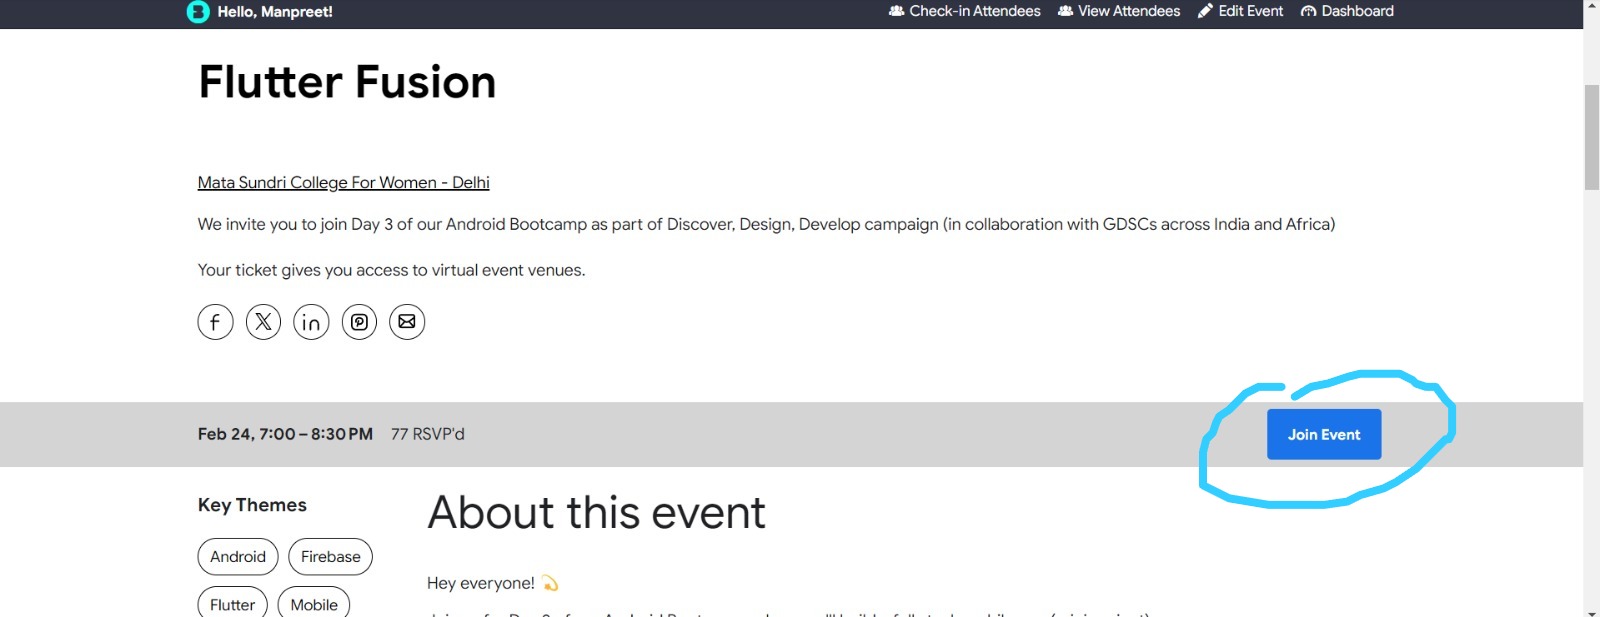The image size is (1600, 617).
Task: Share event on Facebook
Action: coord(215,322)
